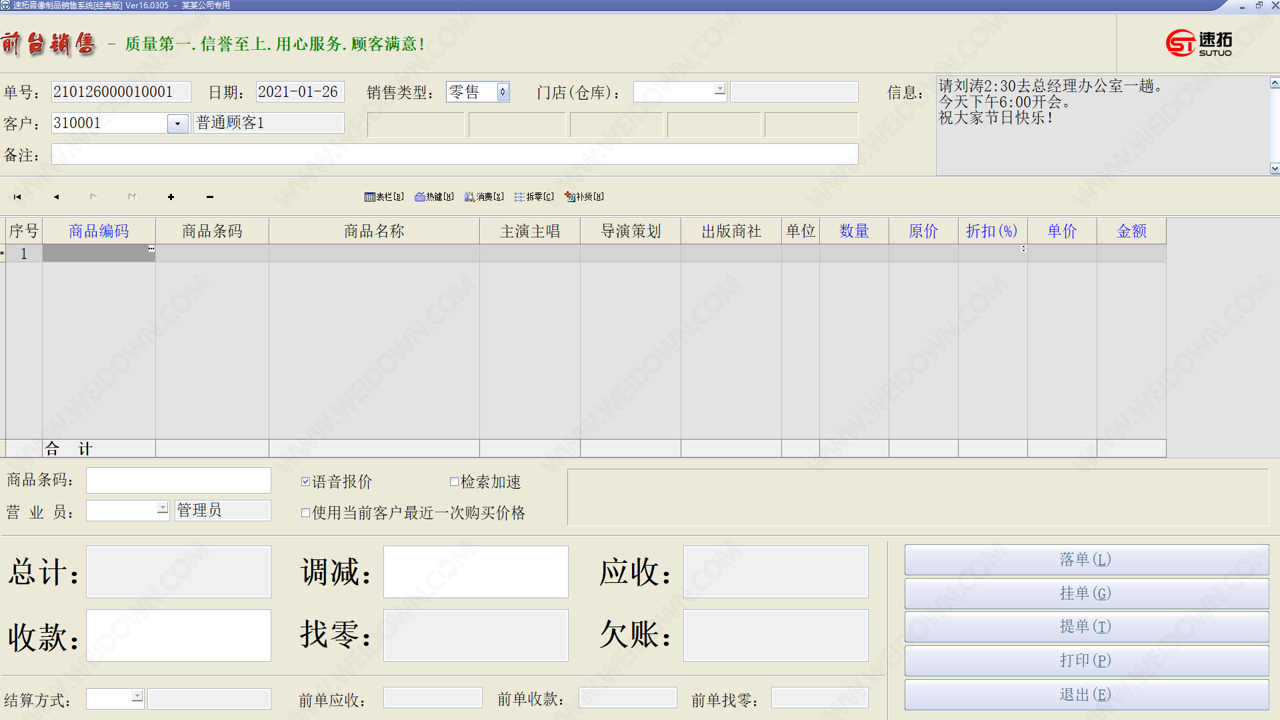Focus the 单号 input field
The image size is (1280, 720).
[x=121, y=92]
